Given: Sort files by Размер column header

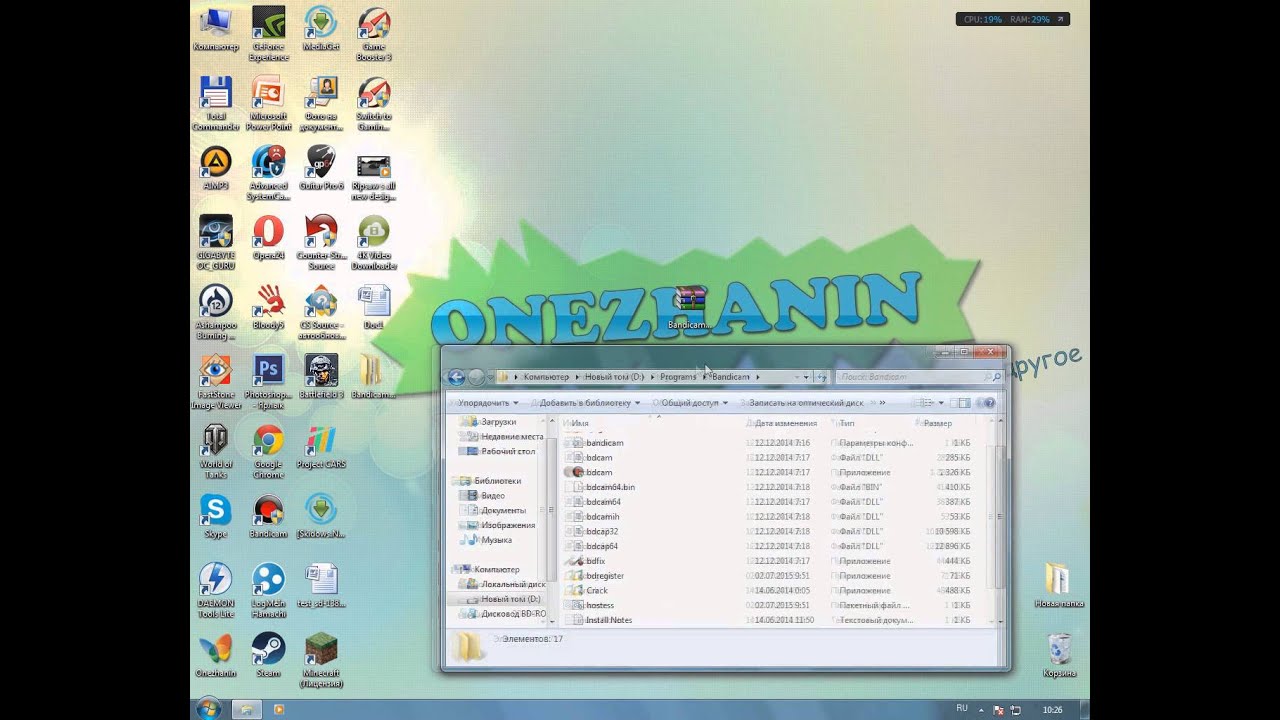Looking at the screenshot, I should (x=938, y=423).
